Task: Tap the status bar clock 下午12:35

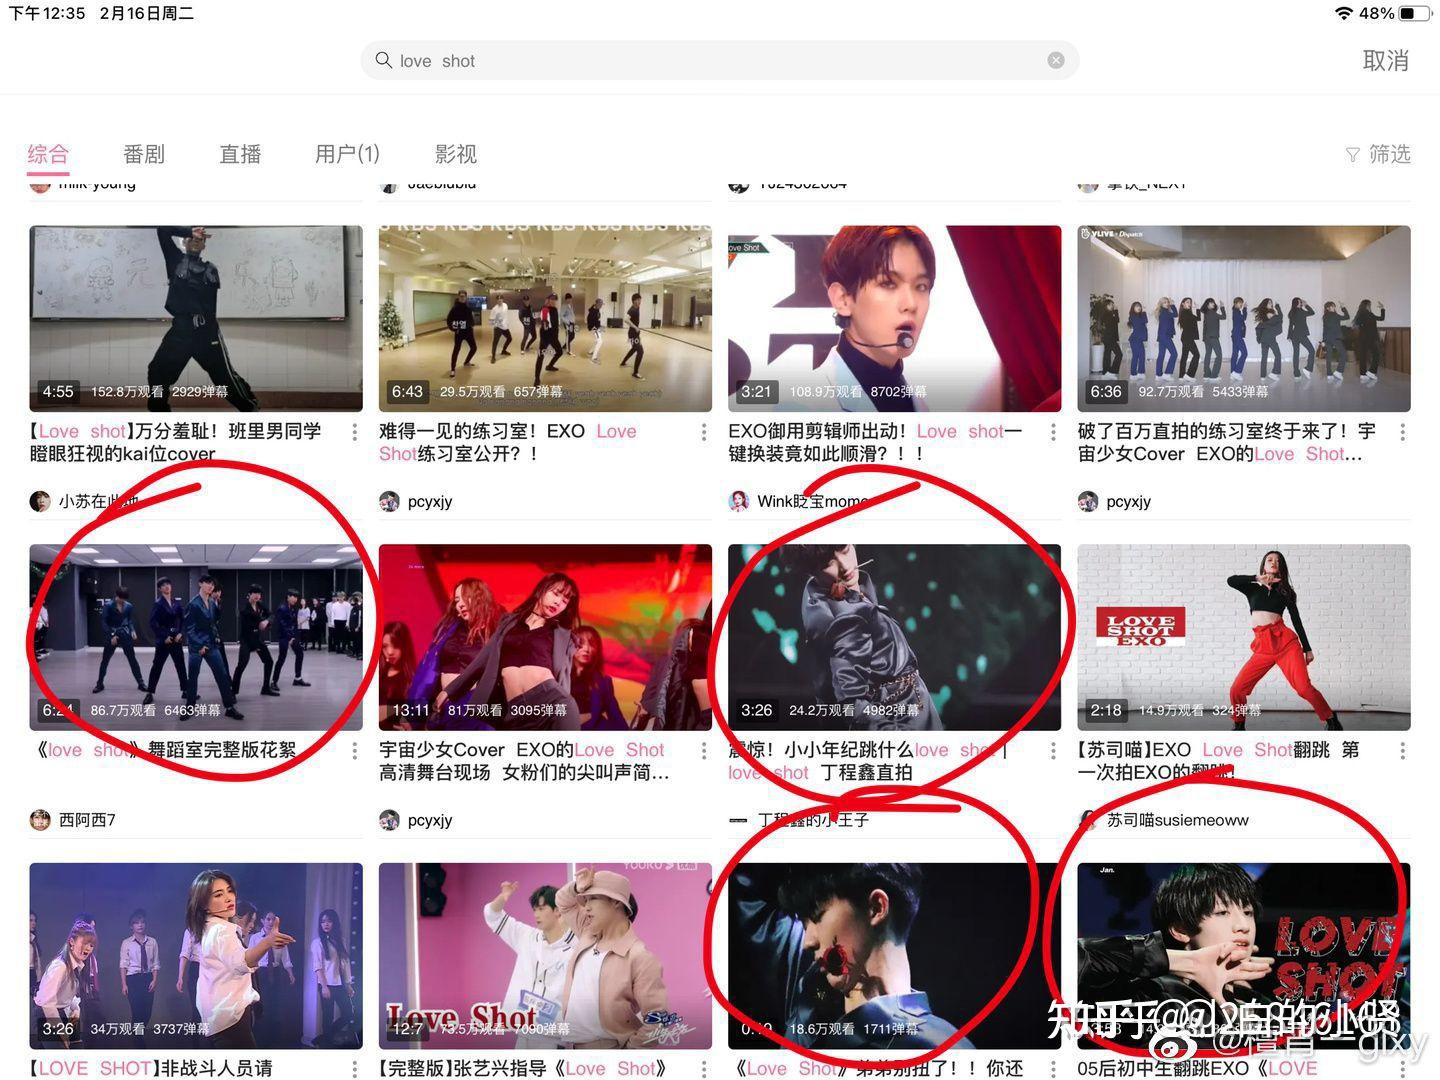Action: click(47, 13)
